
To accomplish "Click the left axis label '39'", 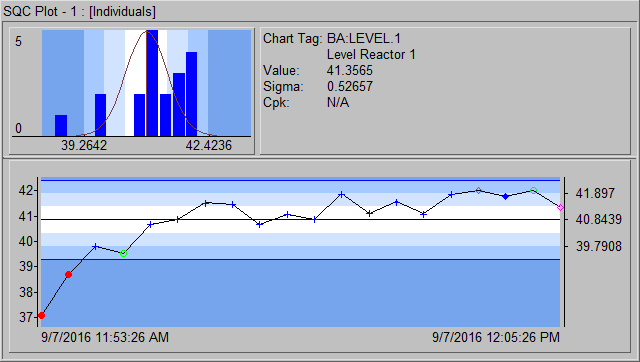I will point(26,267).
